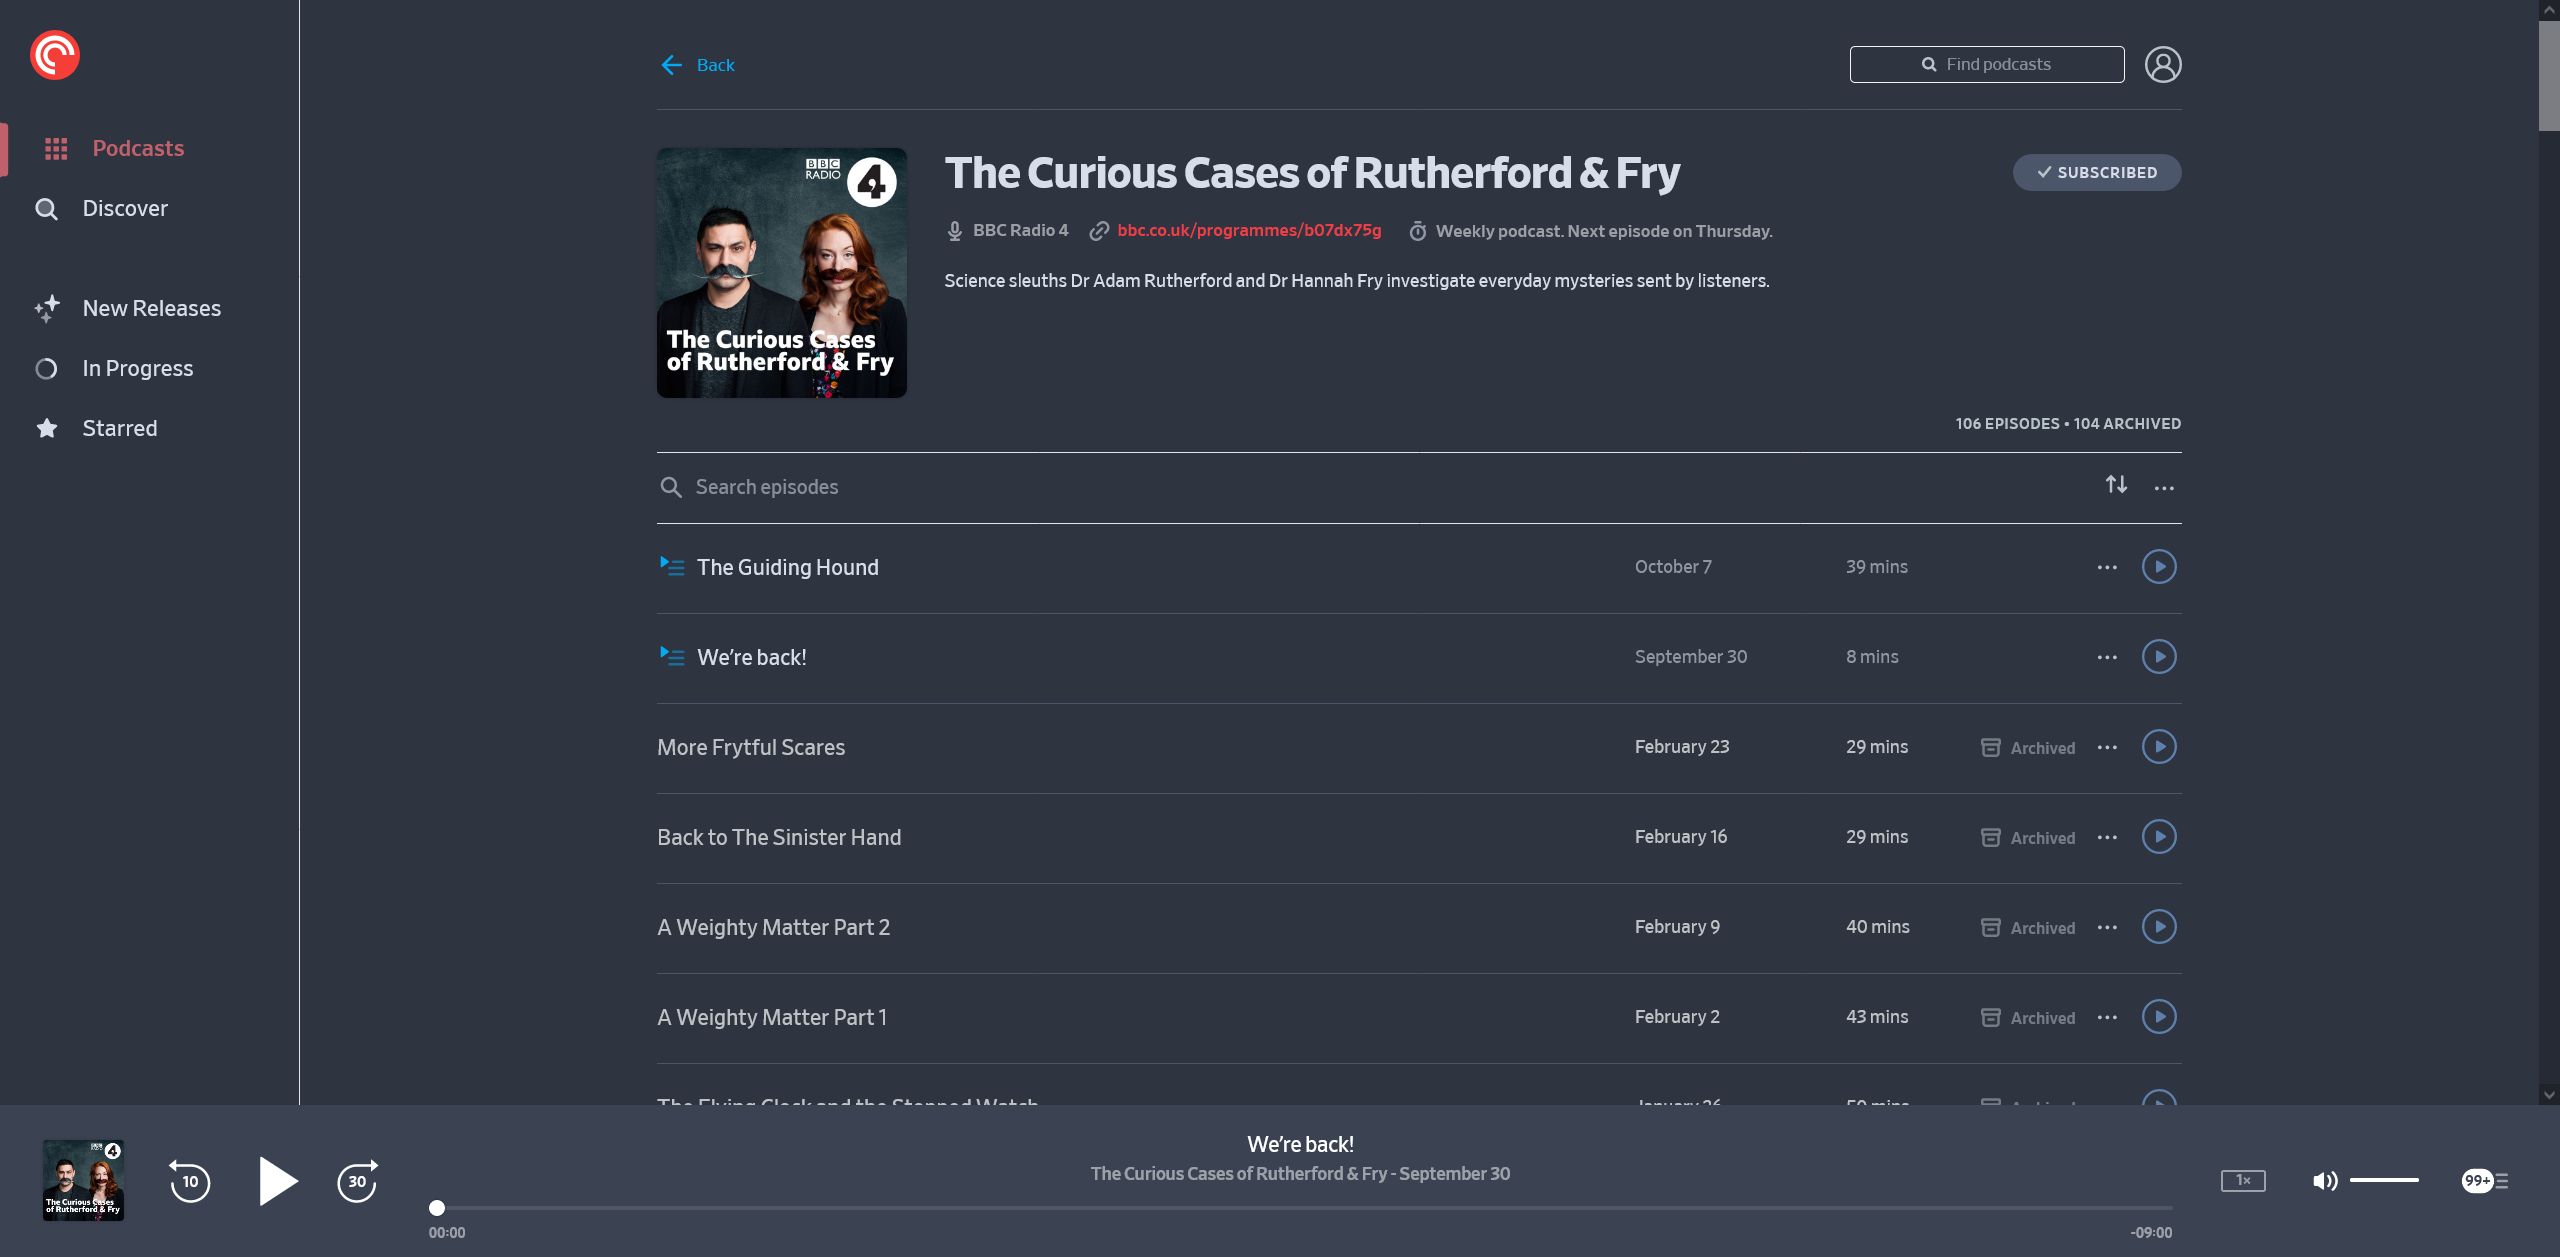
Task: Toggle the SUBSCRIBED button for this podcast
Action: click(2096, 171)
